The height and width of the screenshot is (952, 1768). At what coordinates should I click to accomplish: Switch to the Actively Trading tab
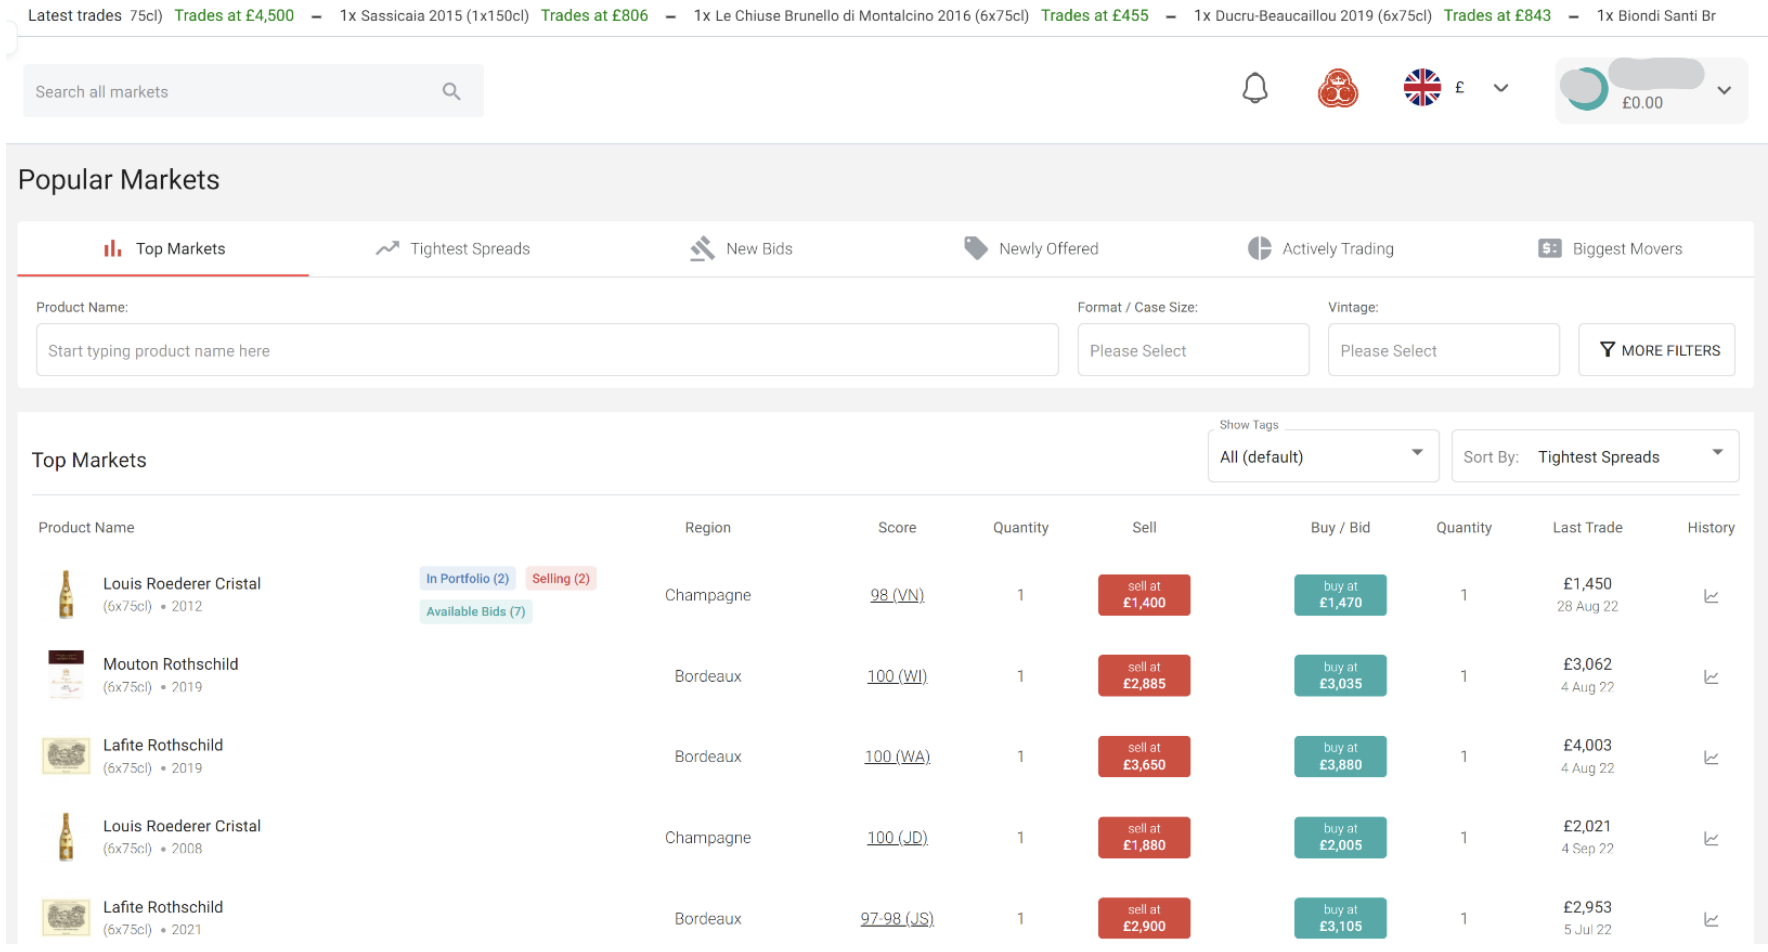pos(1320,249)
